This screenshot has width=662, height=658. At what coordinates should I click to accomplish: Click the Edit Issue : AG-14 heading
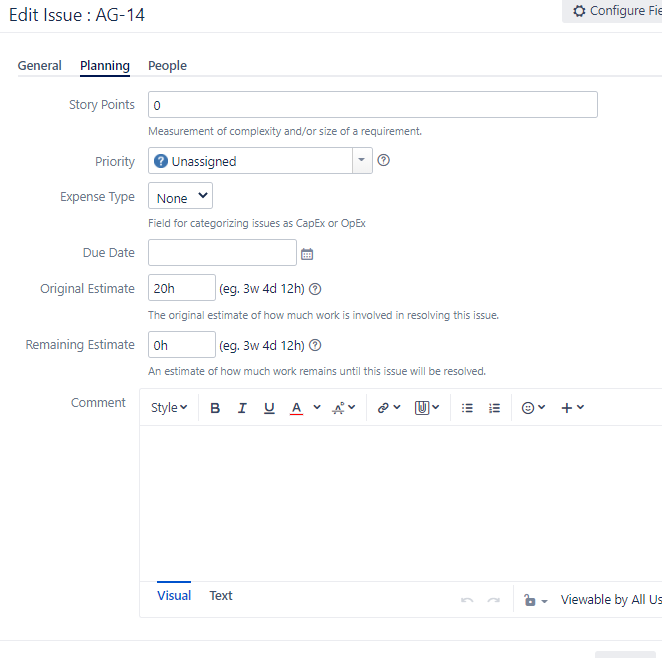click(x=77, y=15)
